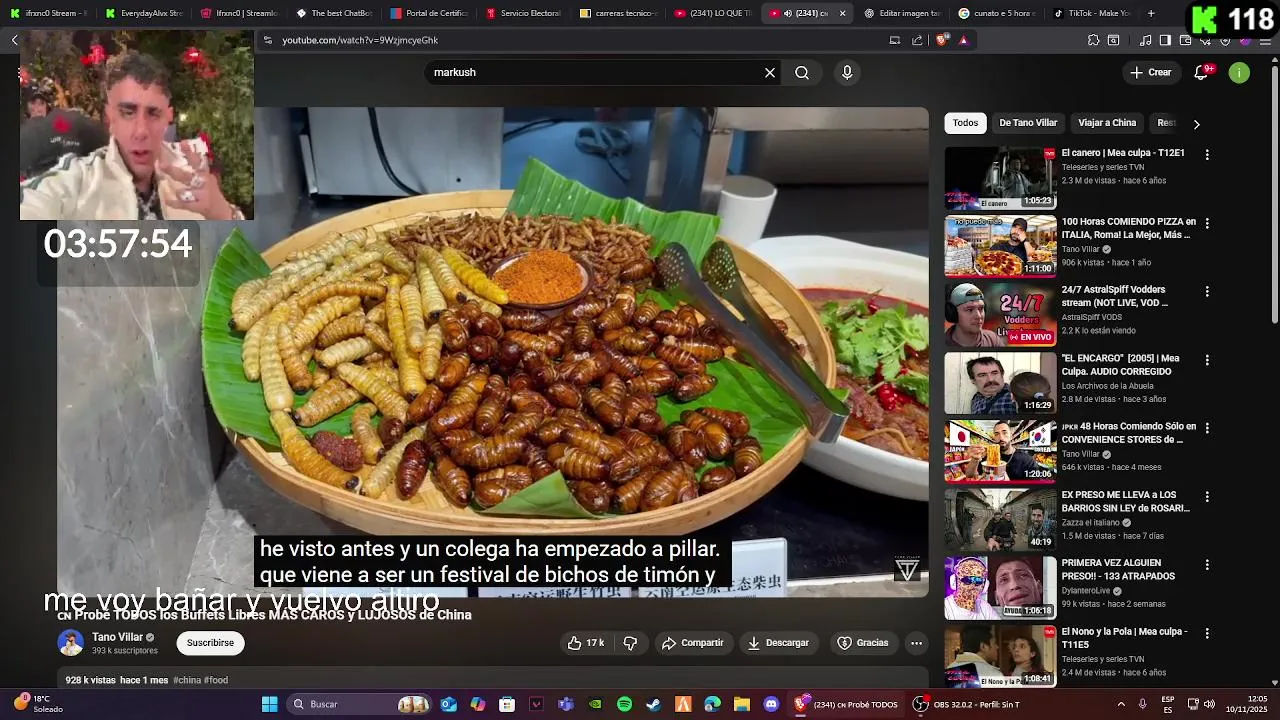This screenshot has height=720, width=1280.
Task: Open El canero Mea culpa thumbnail
Action: point(1000,178)
